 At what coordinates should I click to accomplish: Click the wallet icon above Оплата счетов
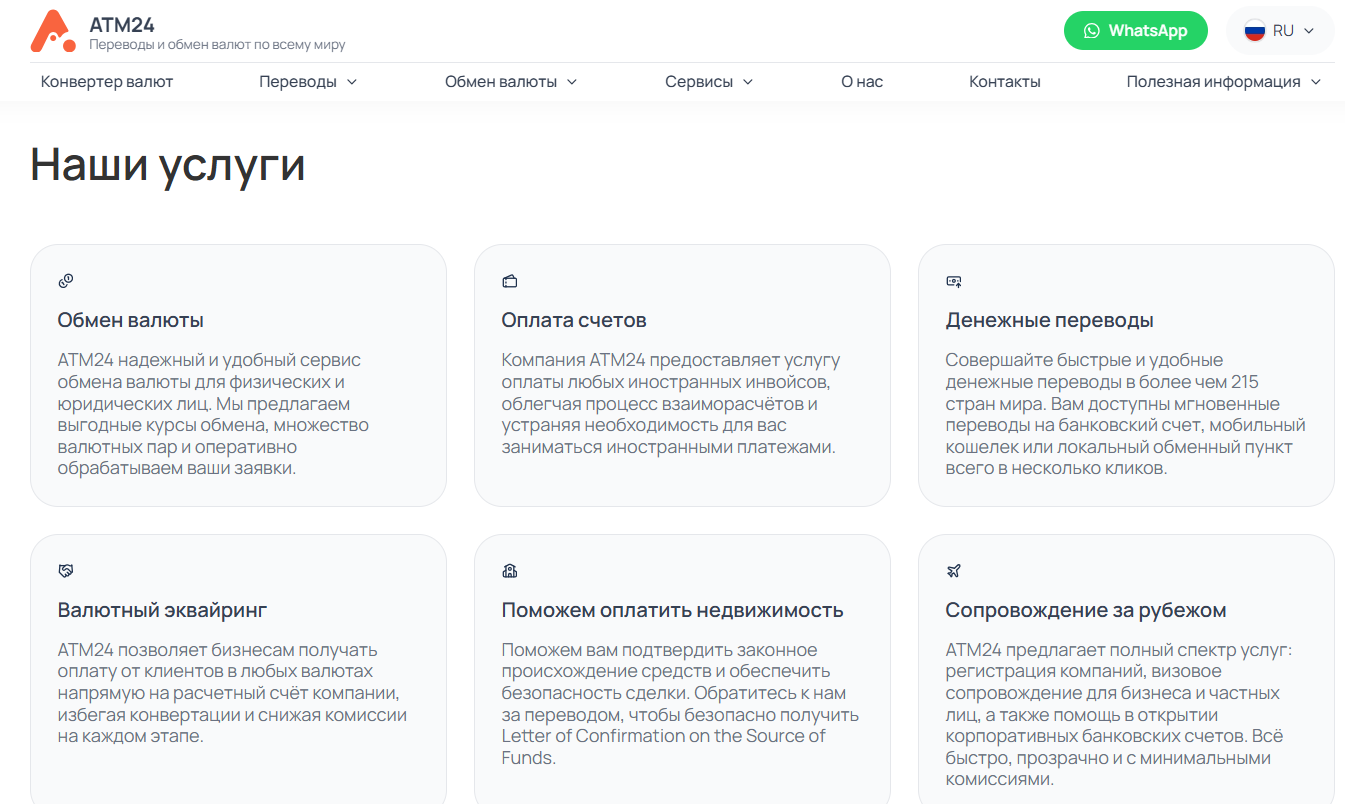tap(509, 281)
